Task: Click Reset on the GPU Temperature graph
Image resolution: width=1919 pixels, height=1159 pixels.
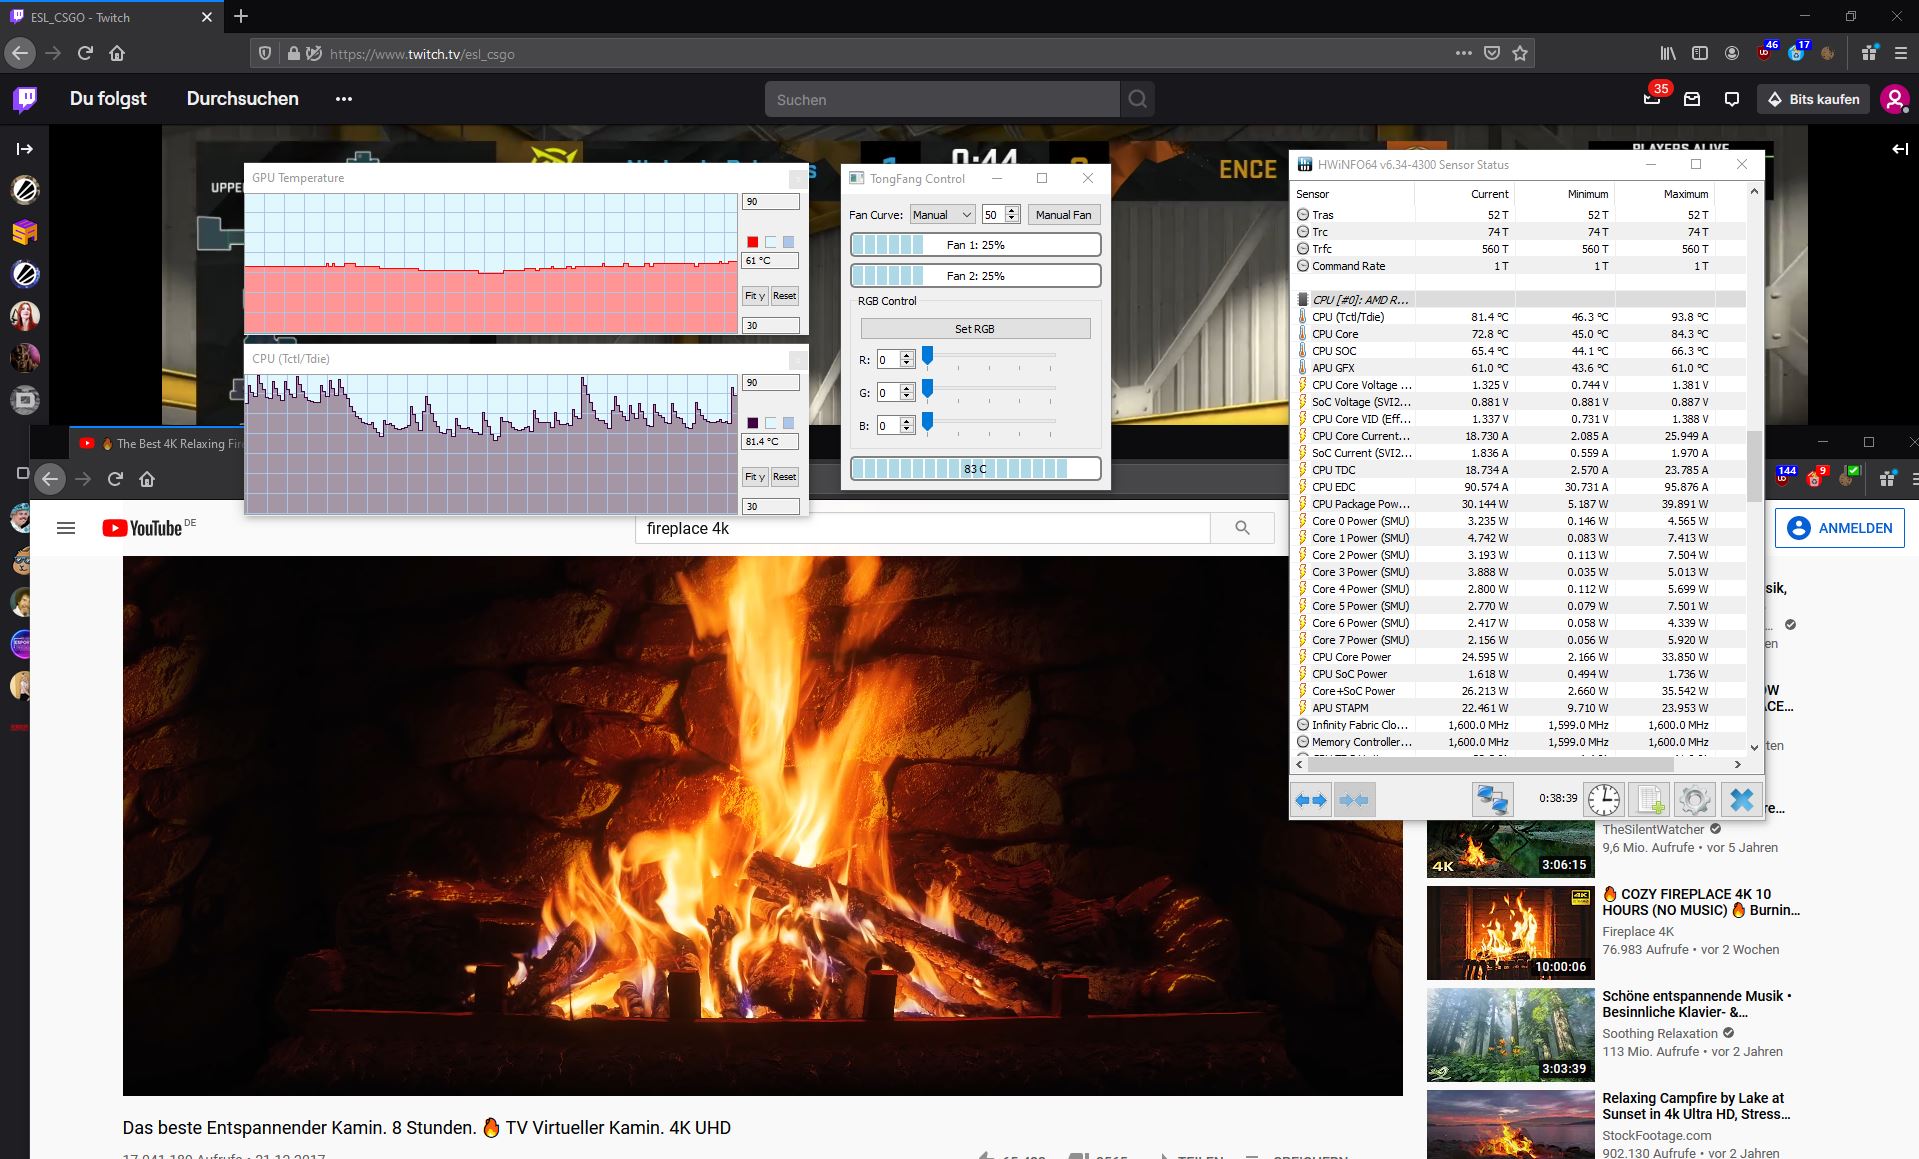Action: [x=785, y=296]
